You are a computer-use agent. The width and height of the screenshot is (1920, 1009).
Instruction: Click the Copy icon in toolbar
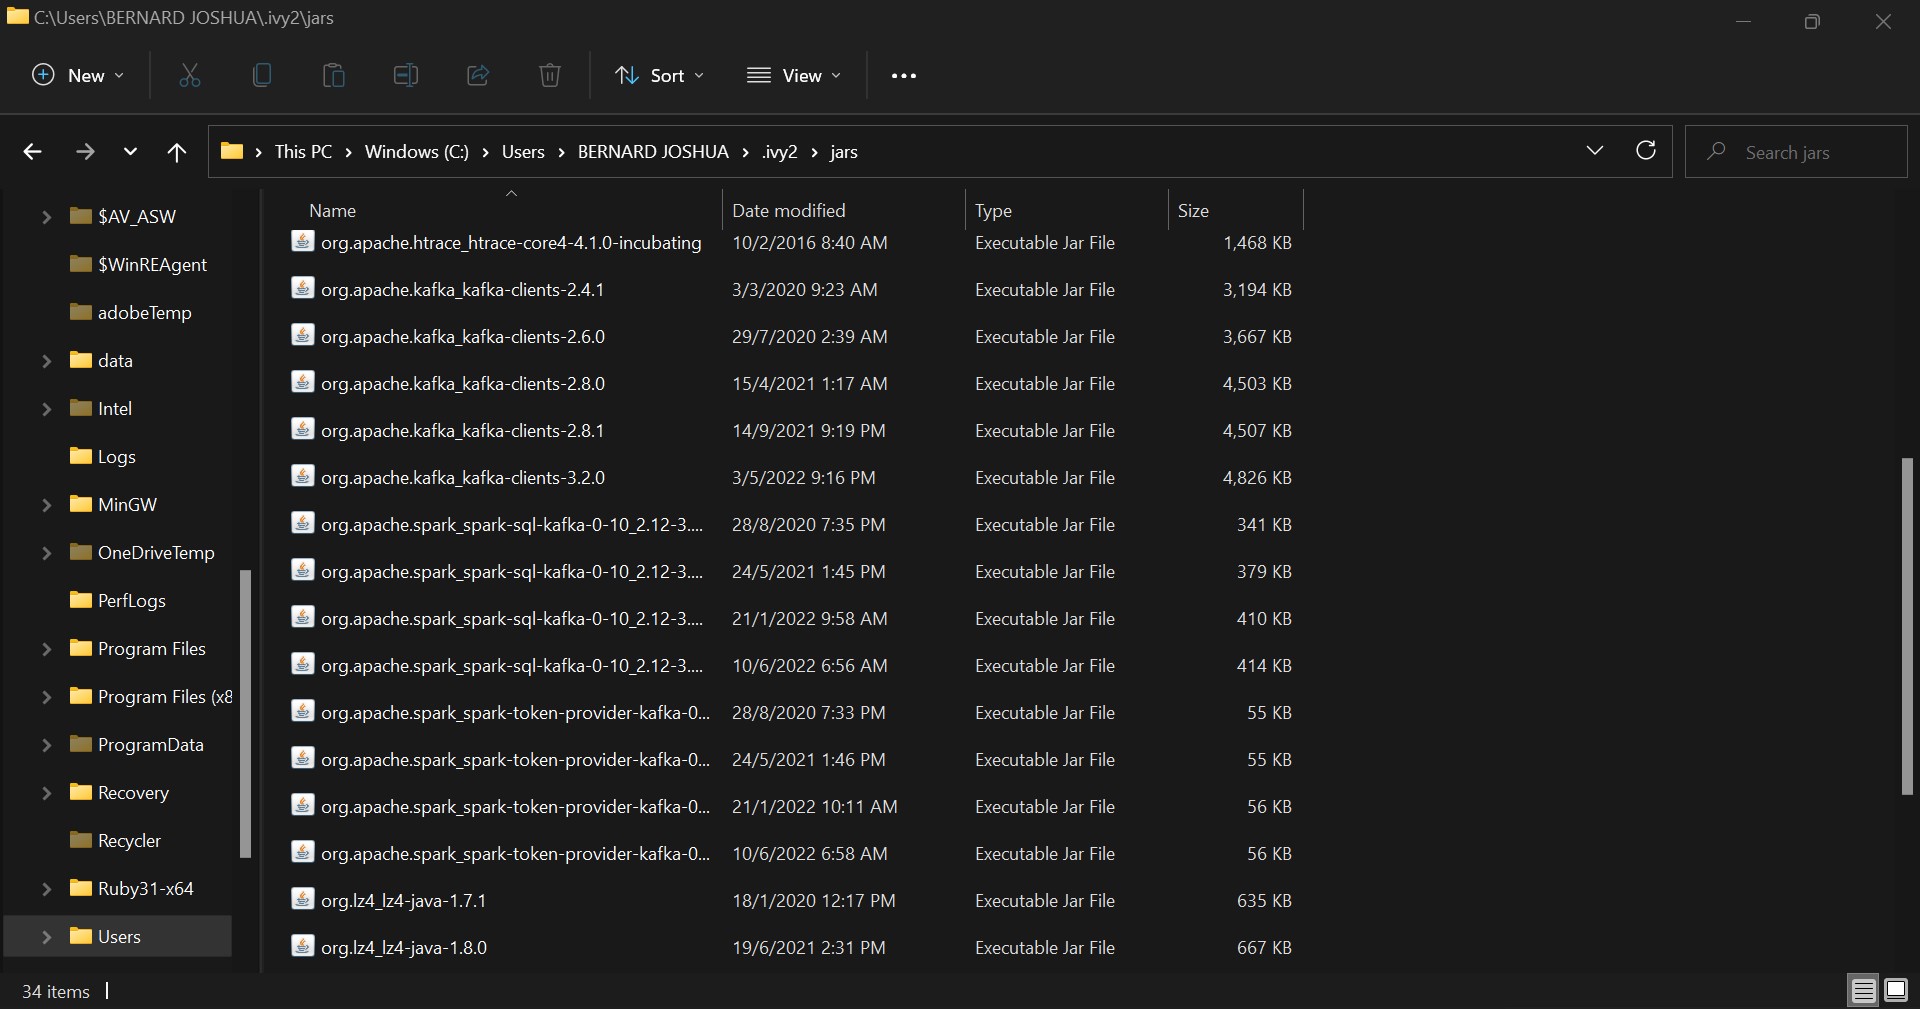click(262, 75)
